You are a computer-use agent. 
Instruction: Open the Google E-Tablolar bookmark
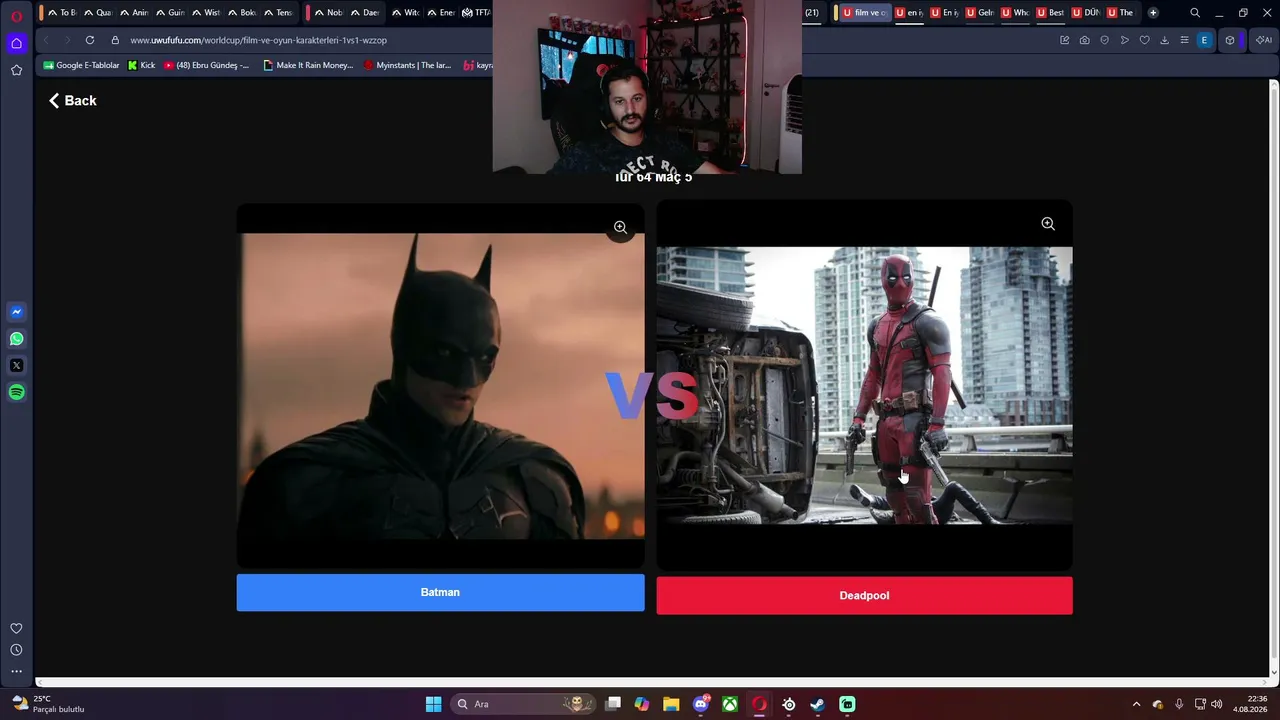[81, 65]
